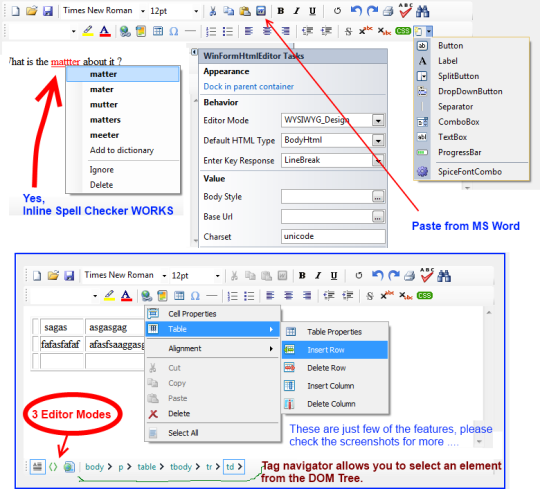Click the Omega special character icon in top toolbar
Screen dimensions: 540x489
[174, 31]
